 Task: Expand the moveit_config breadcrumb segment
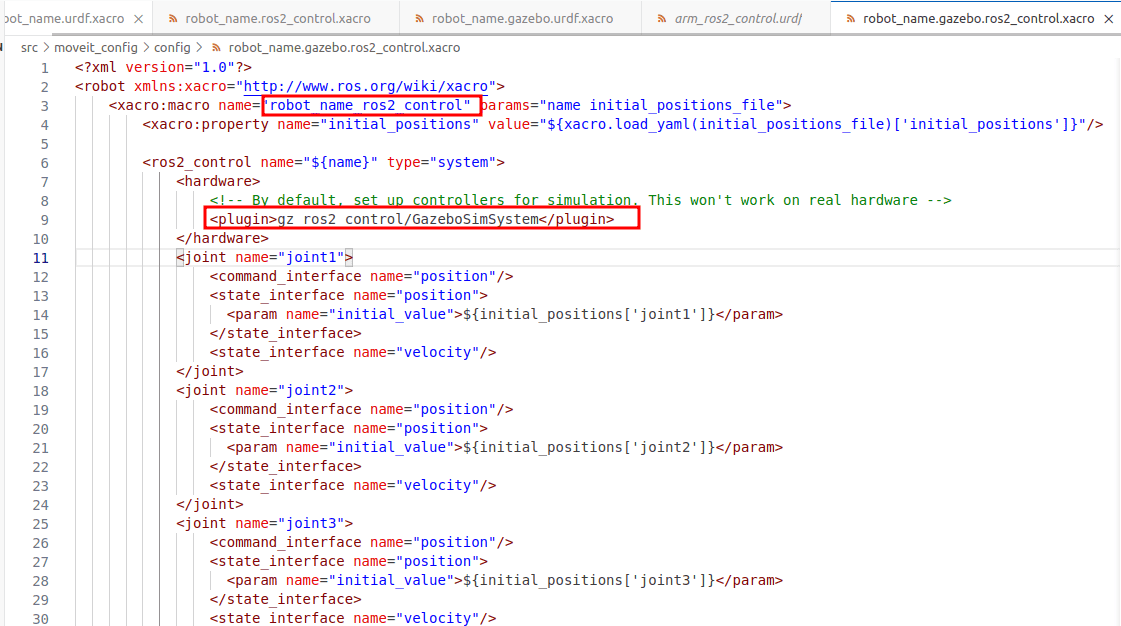[x=97, y=47]
